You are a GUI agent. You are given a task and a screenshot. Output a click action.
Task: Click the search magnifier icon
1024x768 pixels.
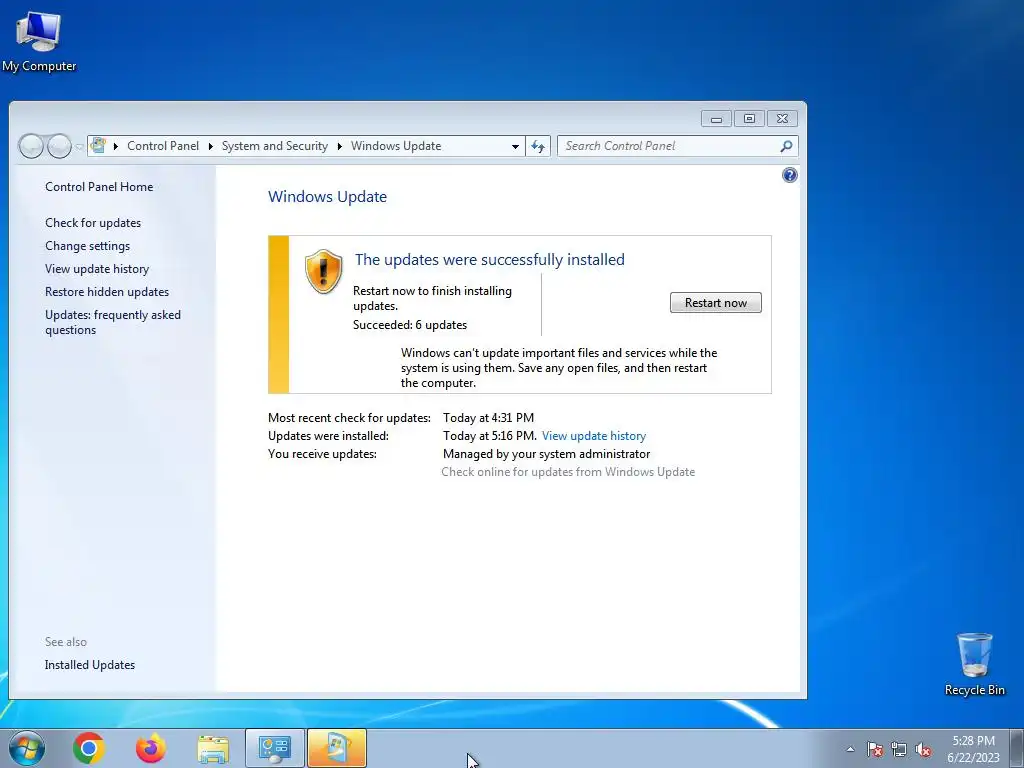(786, 146)
